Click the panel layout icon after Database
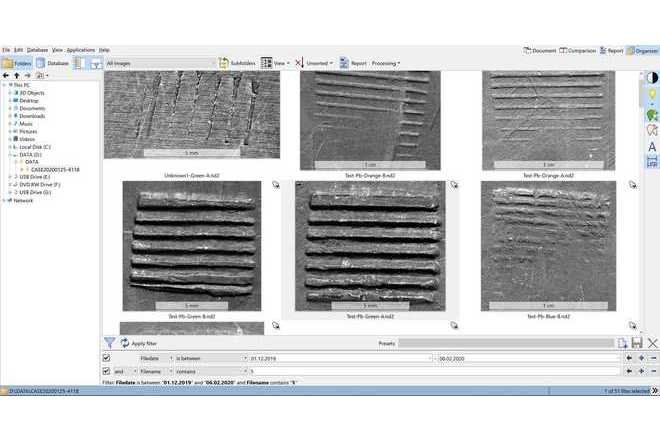 point(78,63)
